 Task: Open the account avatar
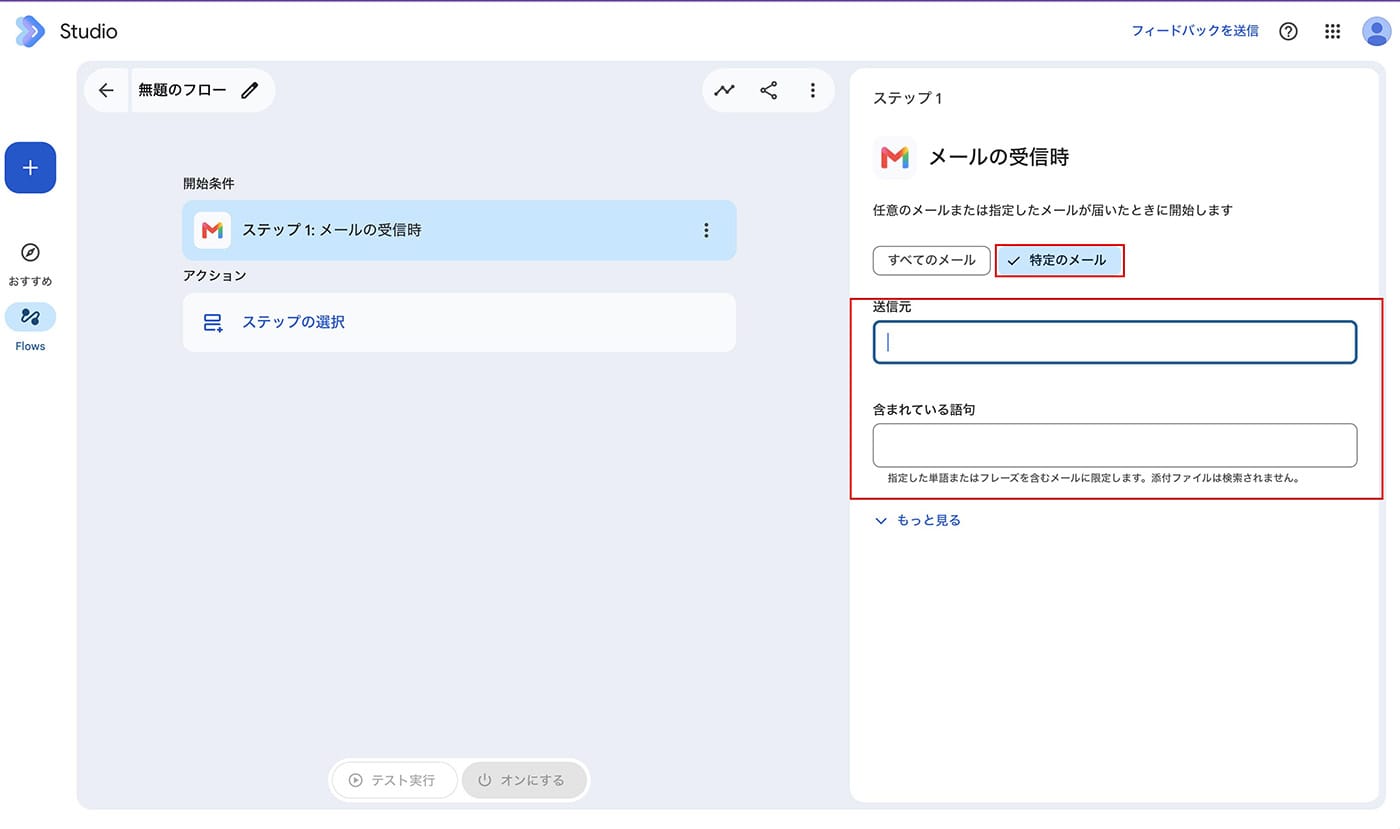(x=1377, y=31)
